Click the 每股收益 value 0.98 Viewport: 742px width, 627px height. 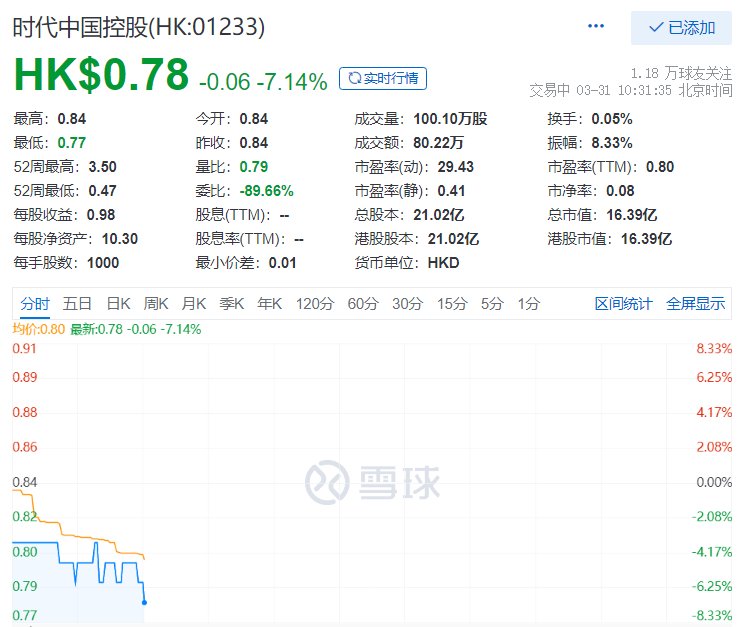click(x=101, y=215)
